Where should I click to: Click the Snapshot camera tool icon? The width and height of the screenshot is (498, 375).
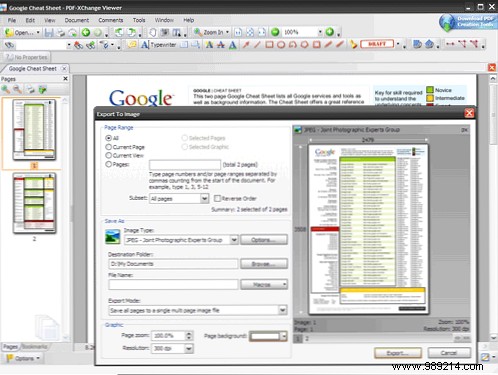[165, 32]
